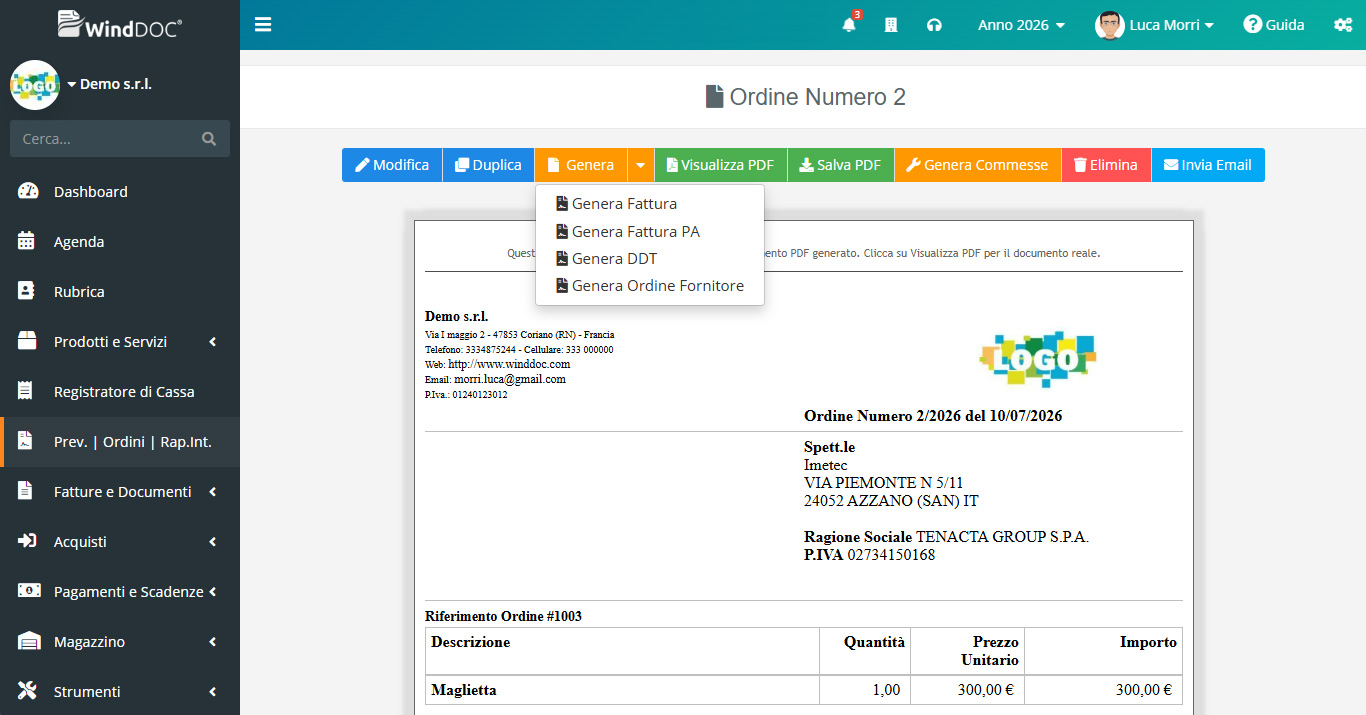
Task: Click the search magnifier icon
Action: coord(209,139)
